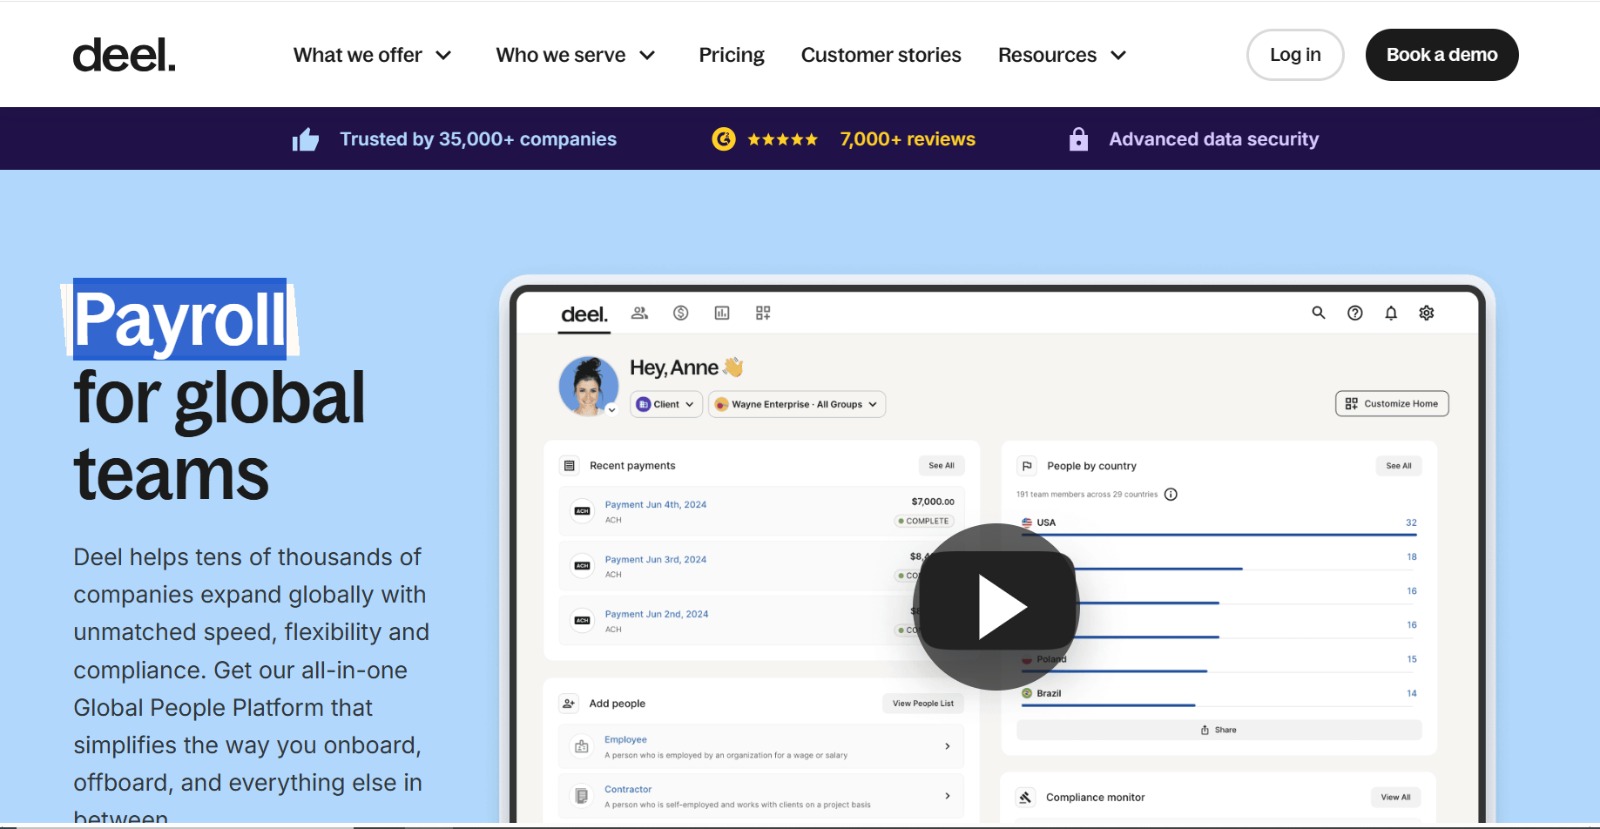Click the Brazil country row
The height and width of the screenshot is (829, 1600).
[1219, 696]
